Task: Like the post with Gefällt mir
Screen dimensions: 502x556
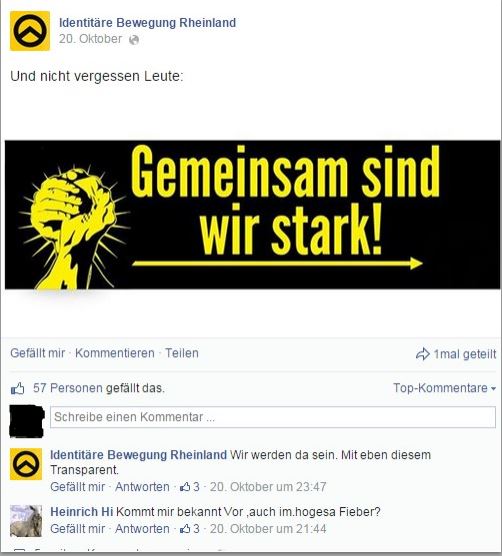Action: 38,353
